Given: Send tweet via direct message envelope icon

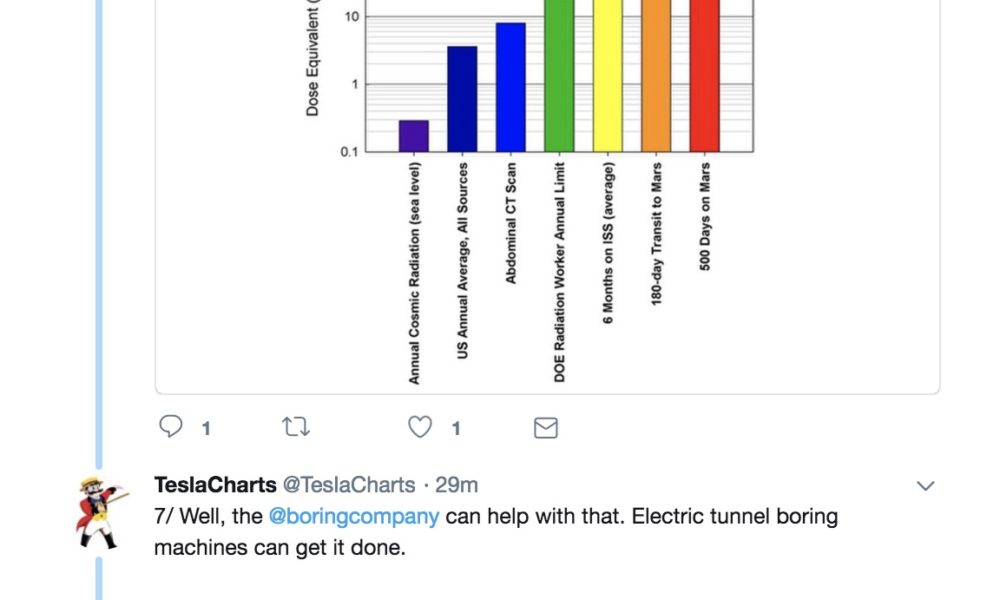Looking at the screenshot, I should pyautogui.click(x=546, y=427).
